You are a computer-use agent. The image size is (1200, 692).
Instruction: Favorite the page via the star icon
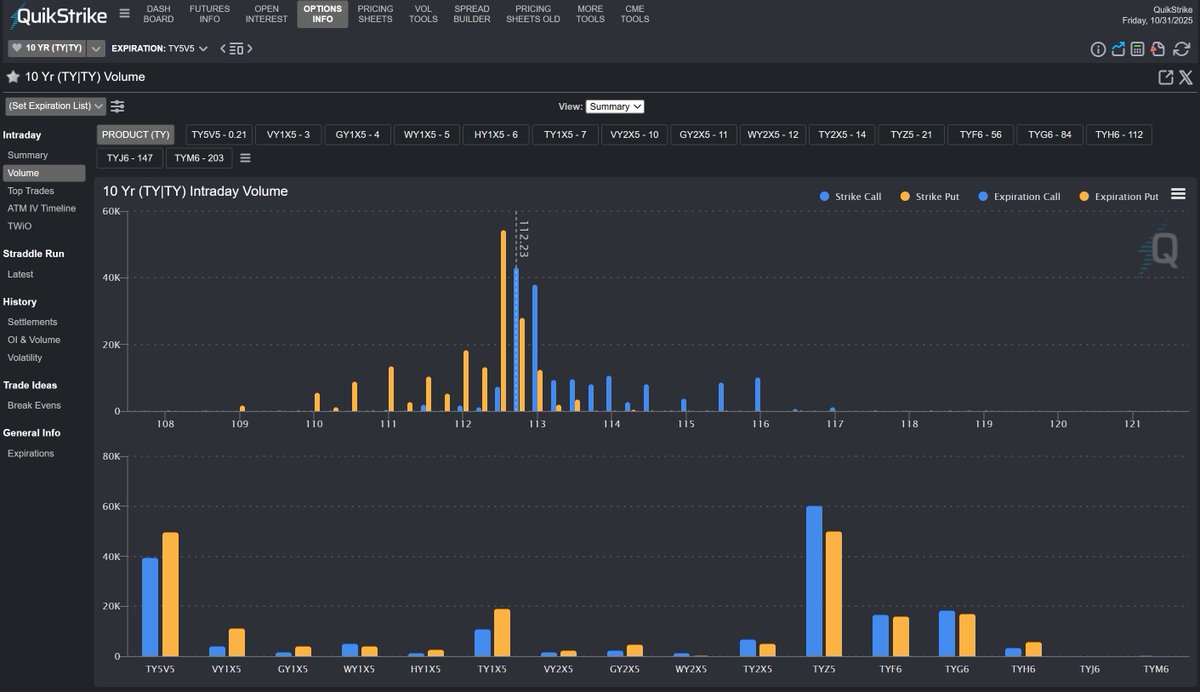[12, 76]
